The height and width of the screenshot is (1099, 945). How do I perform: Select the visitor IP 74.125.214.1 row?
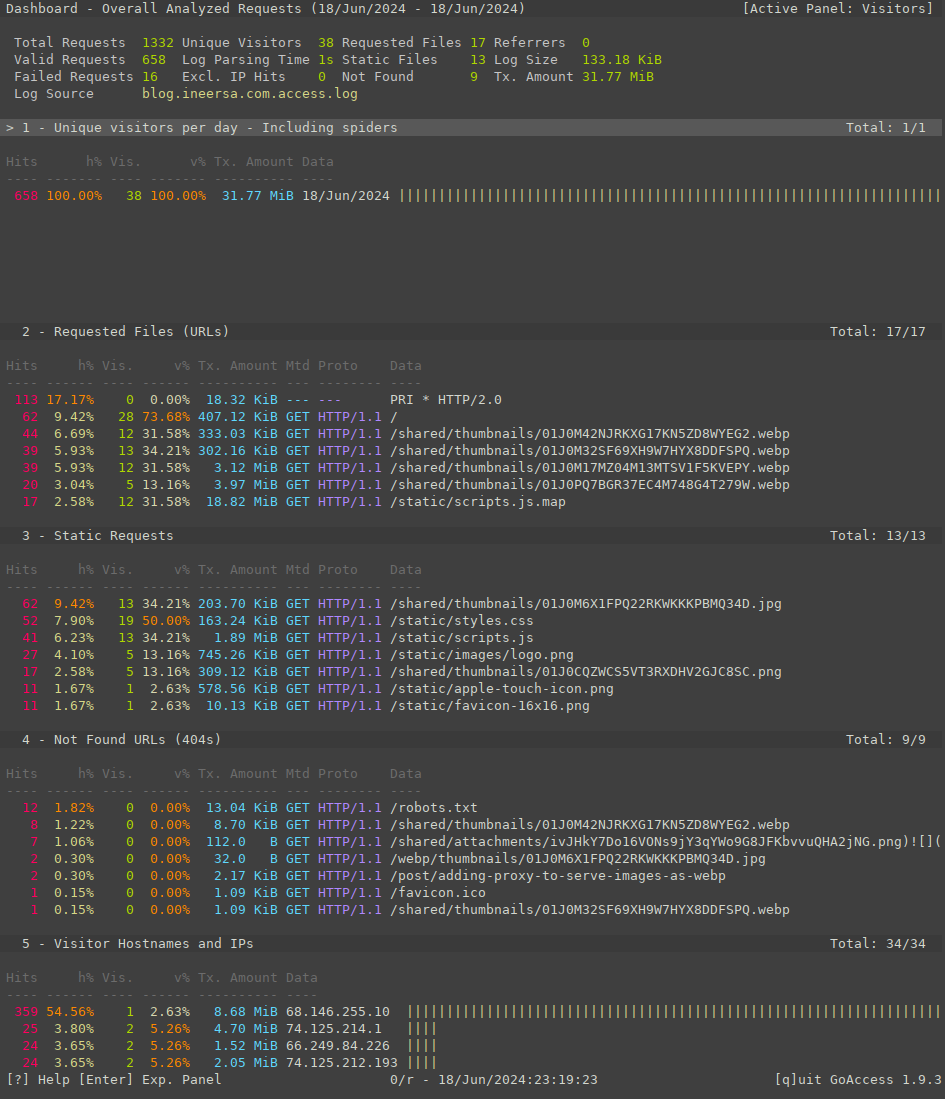[471, 1028]
